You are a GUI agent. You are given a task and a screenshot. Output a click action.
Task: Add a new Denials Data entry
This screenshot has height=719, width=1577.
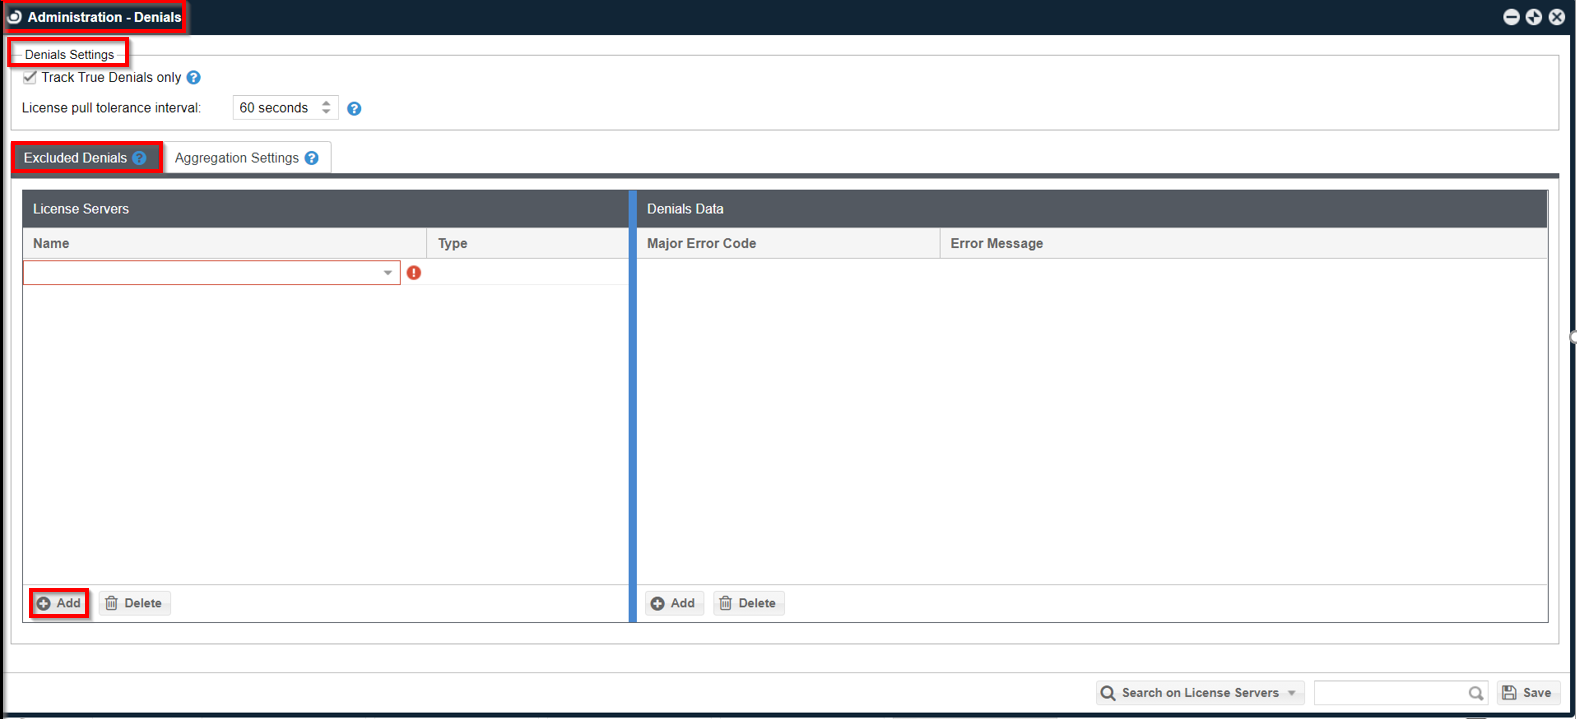pyautogui.click(x=673, y=603)
